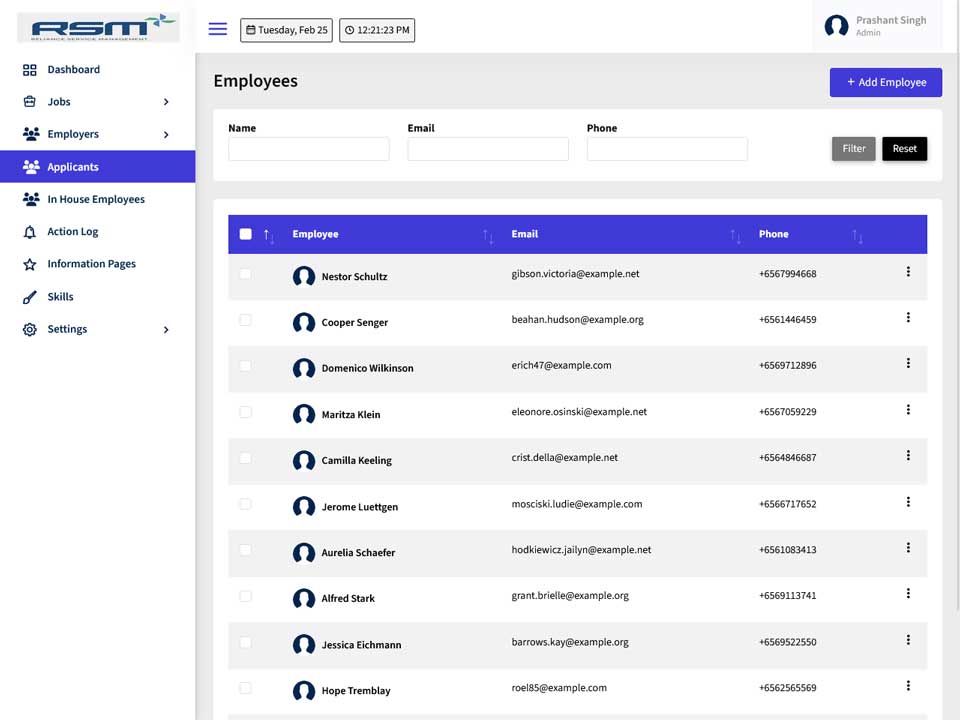The height and width of the screenshot is (720, 960).
Task: Click the RSM logo
Action: [x=99, y=27]
